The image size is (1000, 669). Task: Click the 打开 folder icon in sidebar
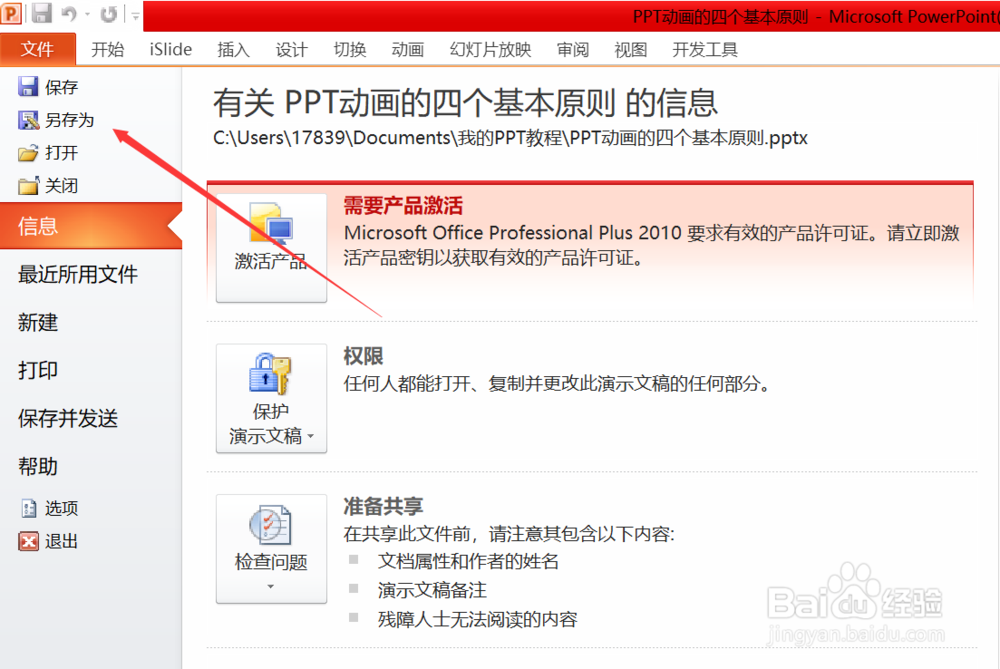point(28,152)
